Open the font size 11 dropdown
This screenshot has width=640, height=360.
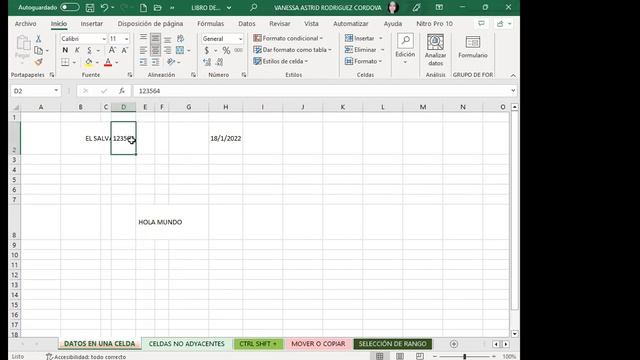coord(127,38)
